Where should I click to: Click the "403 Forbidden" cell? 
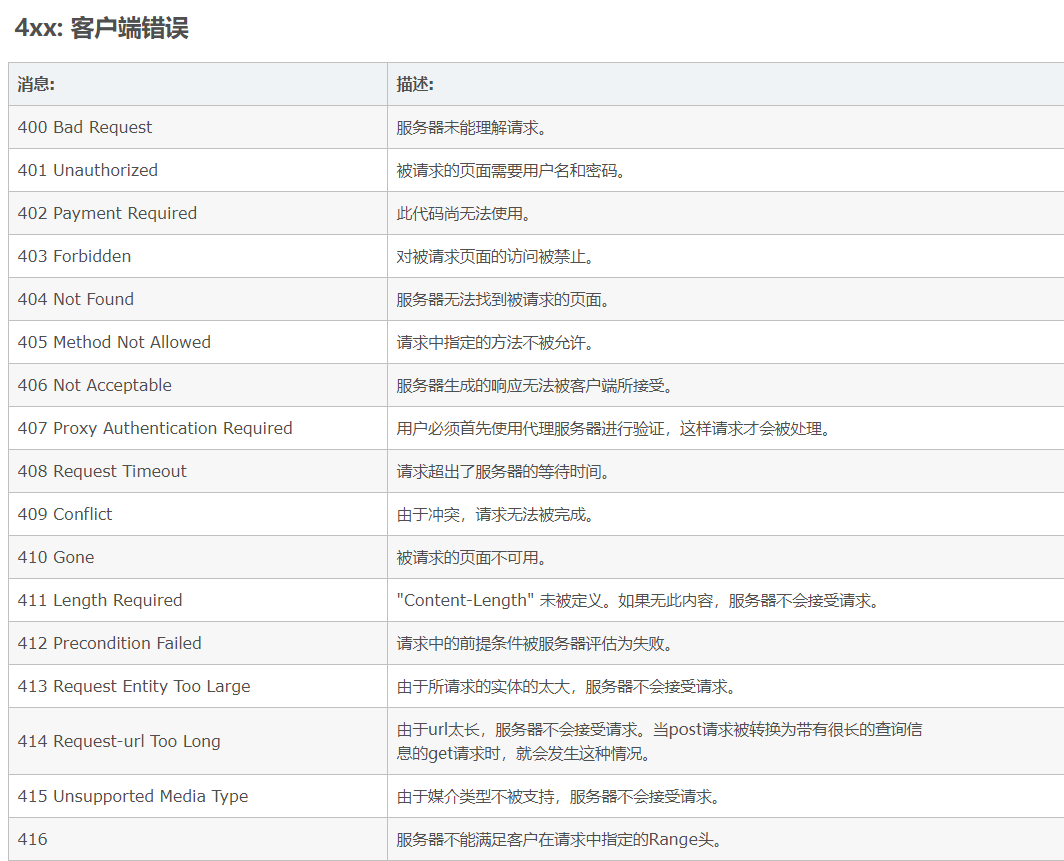[x=197, y=256]
